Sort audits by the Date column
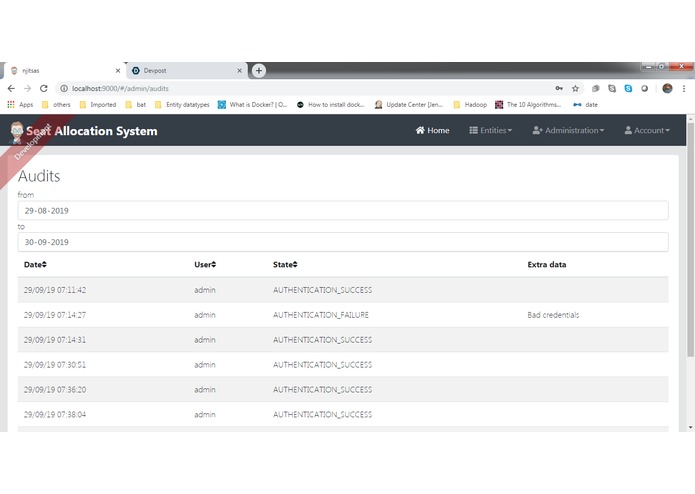 tap(35, 265)
